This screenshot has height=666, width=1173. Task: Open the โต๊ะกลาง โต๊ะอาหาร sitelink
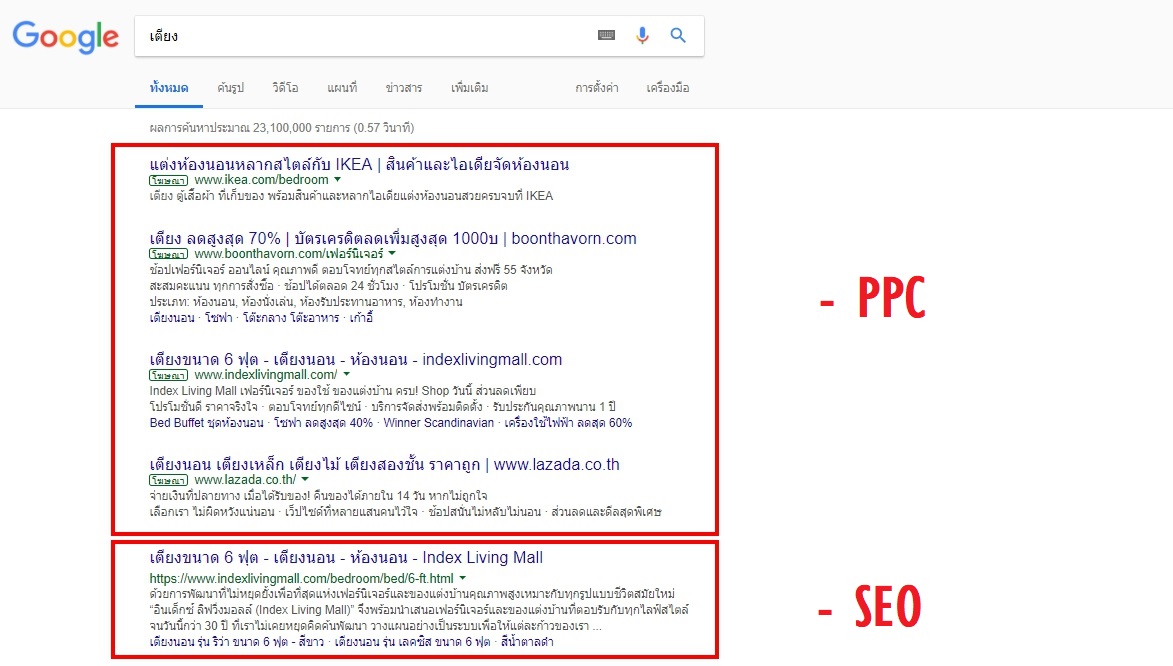pos(291,318)
